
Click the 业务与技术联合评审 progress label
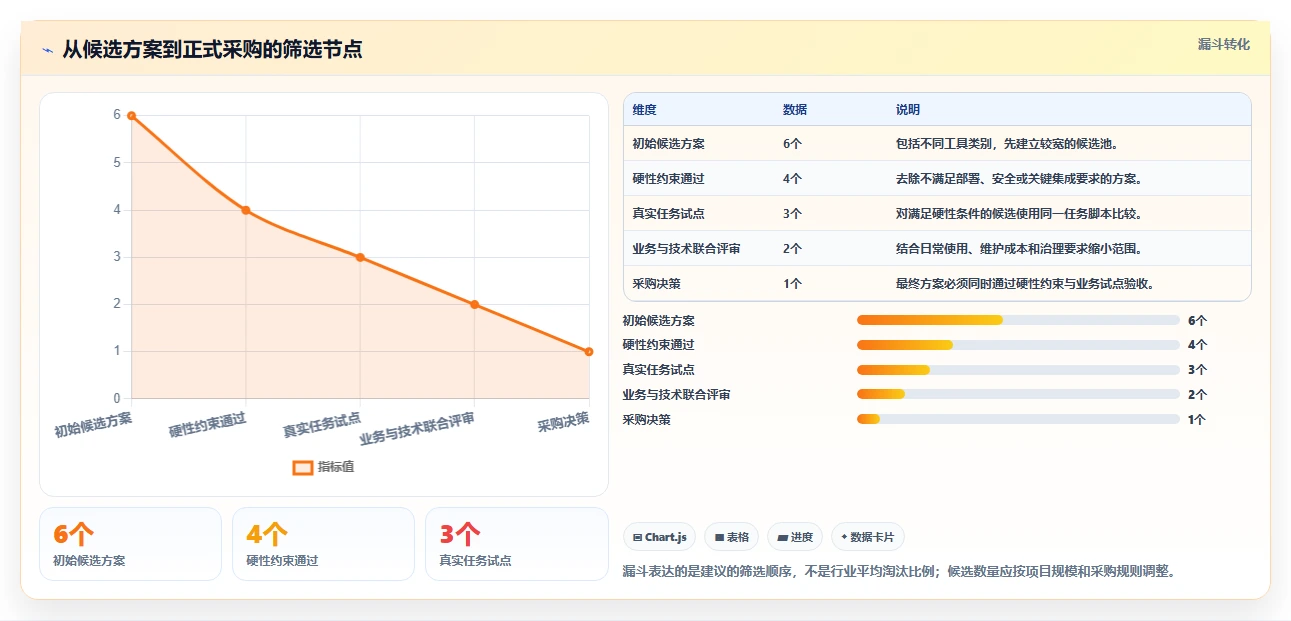click(x=677, y=395)
